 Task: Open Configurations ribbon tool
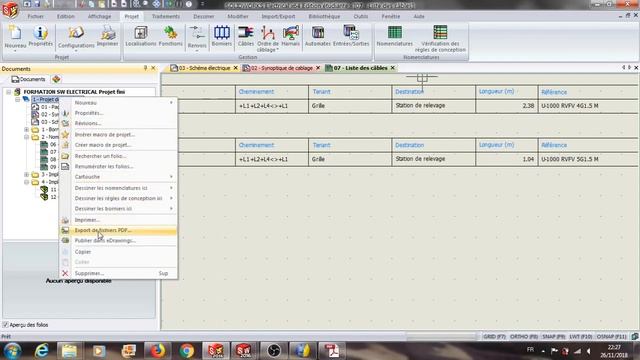(76, 37)
